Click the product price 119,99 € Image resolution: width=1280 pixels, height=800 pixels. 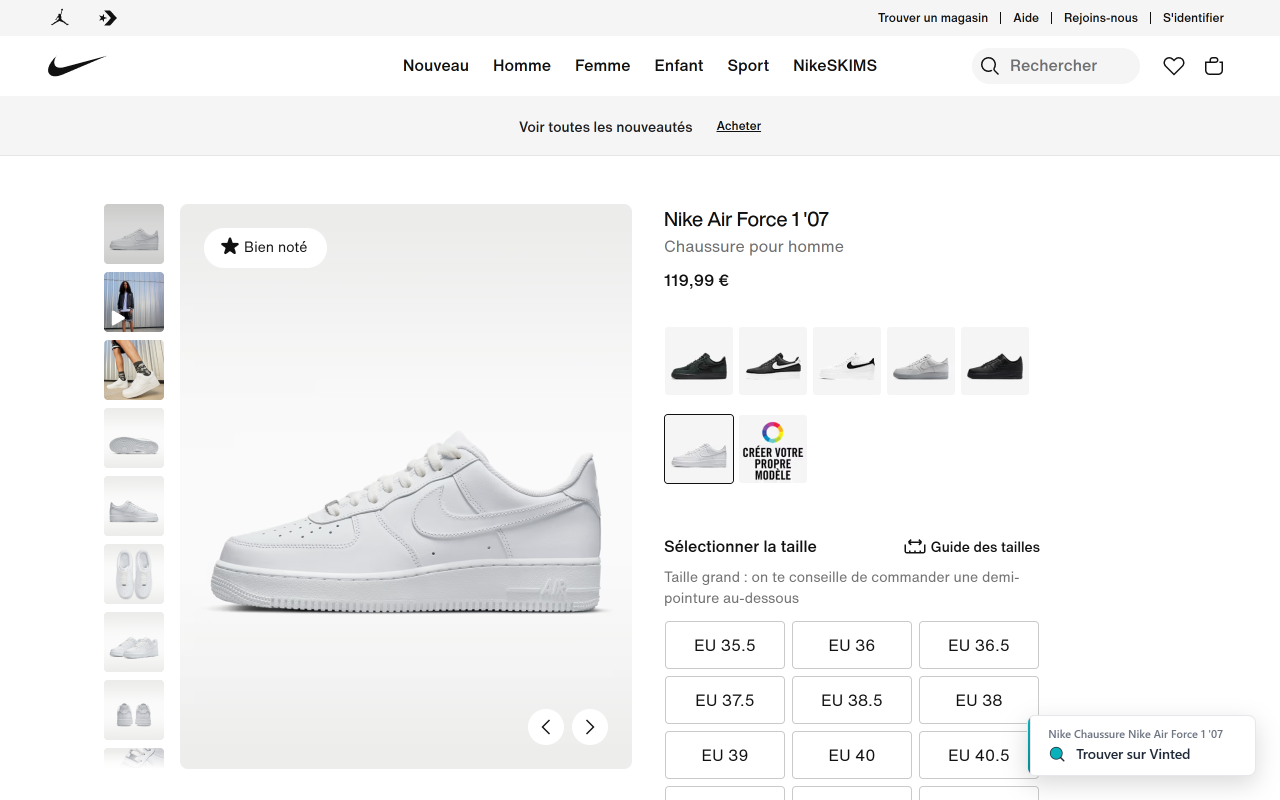pyautogui.click(x=696, y=281)
